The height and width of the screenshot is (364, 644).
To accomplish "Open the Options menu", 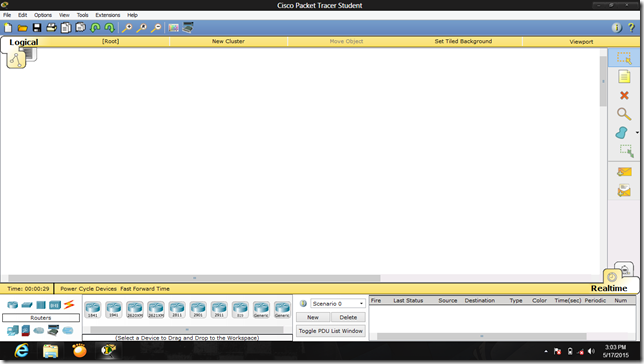I will pyautogui.click(x=43, y=15).
